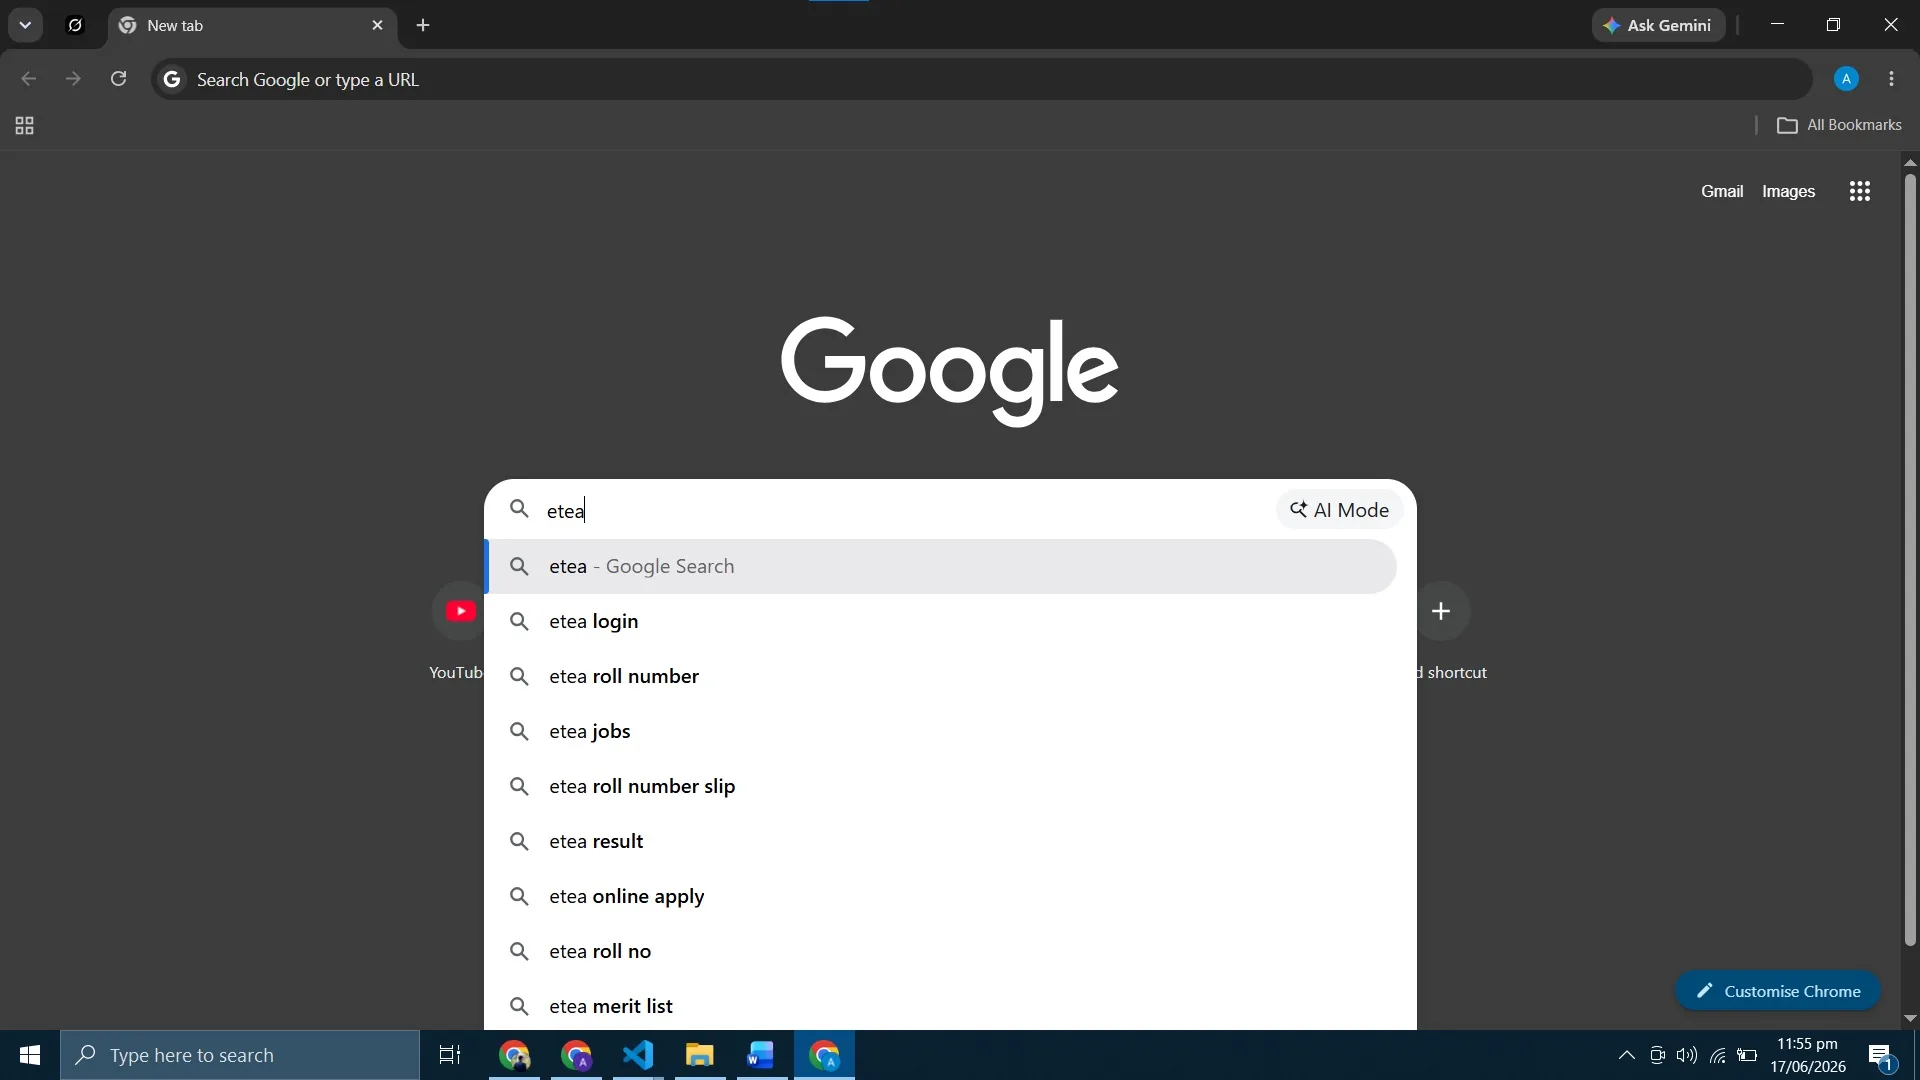The height and width of the screenshot is (1080, 1920).
Task: Select the "etea roll number" suggestion
Action: pyautogui.click(x=941, y=676)
